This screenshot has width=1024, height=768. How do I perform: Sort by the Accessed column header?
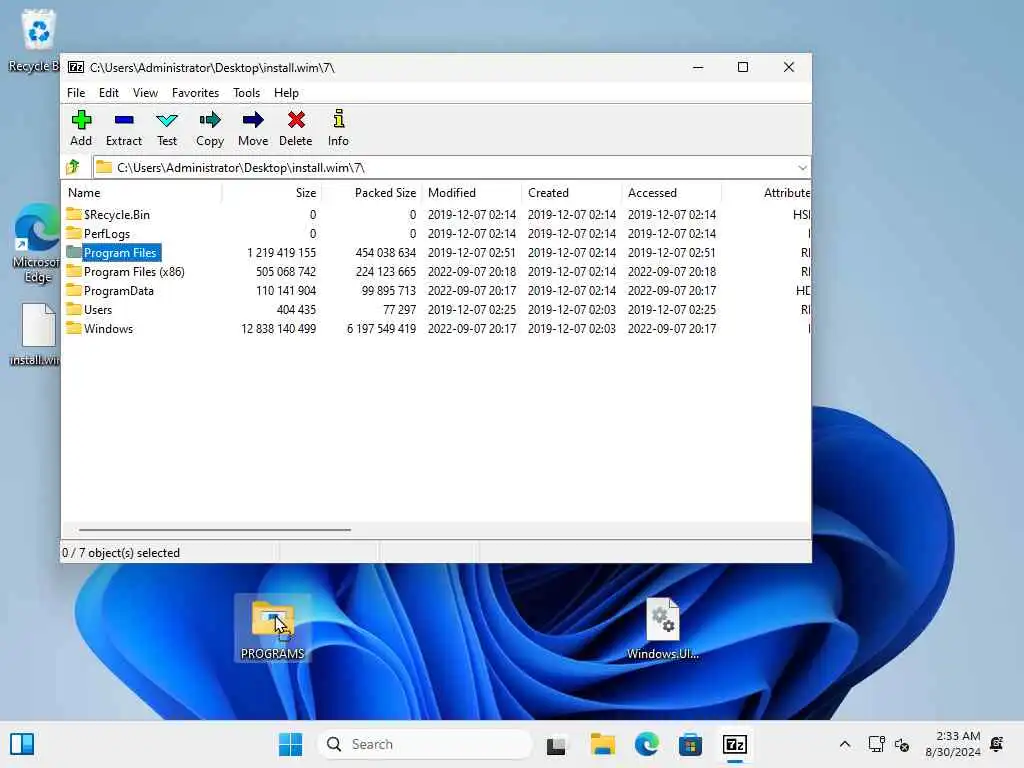pos(671,193)
